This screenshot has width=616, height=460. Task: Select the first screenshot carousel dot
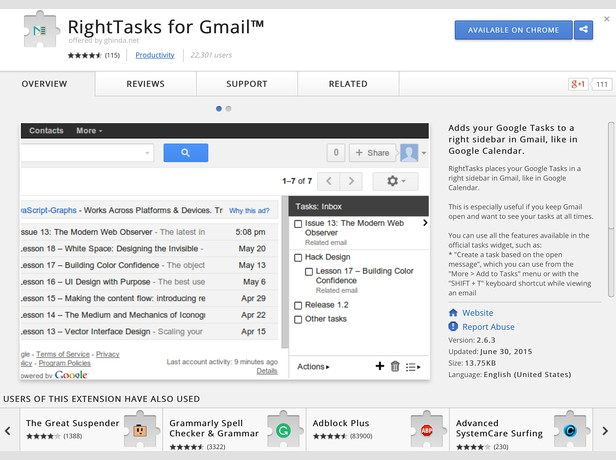click(219, 108)
